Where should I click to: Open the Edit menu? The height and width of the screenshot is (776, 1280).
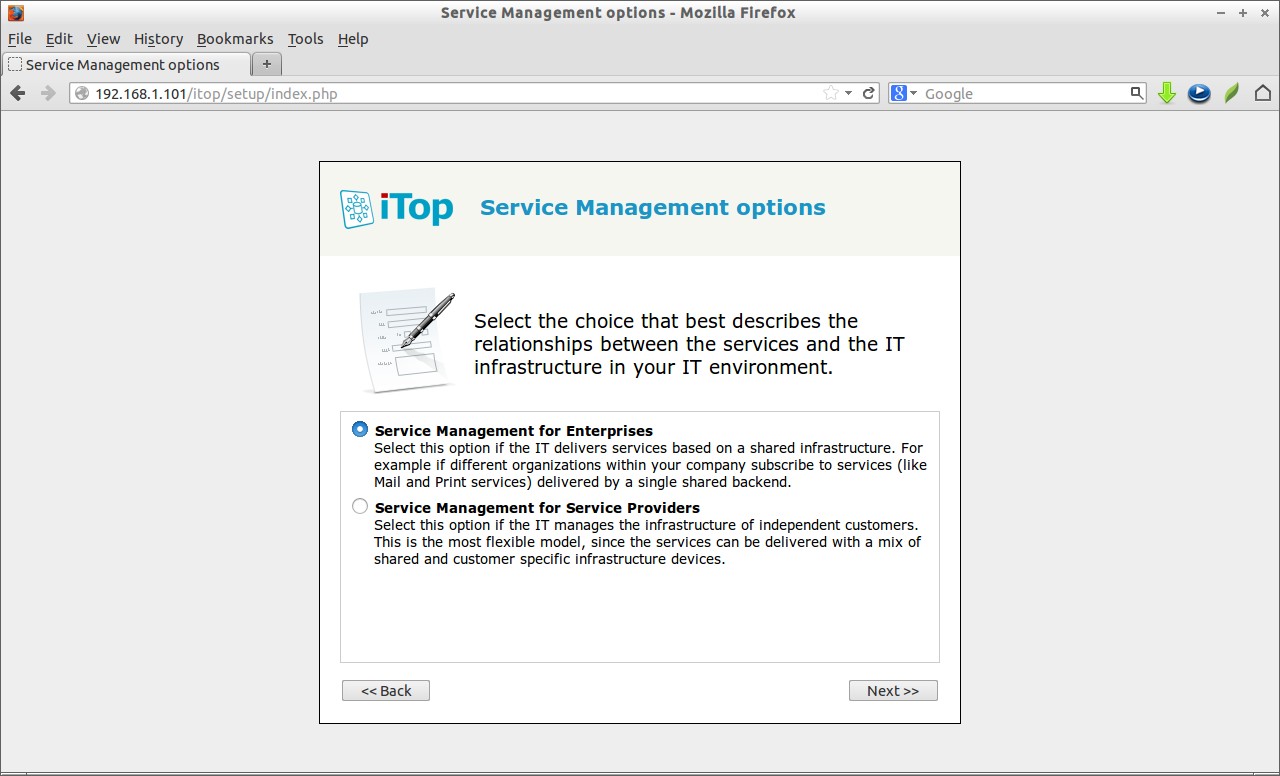(59, 39)
